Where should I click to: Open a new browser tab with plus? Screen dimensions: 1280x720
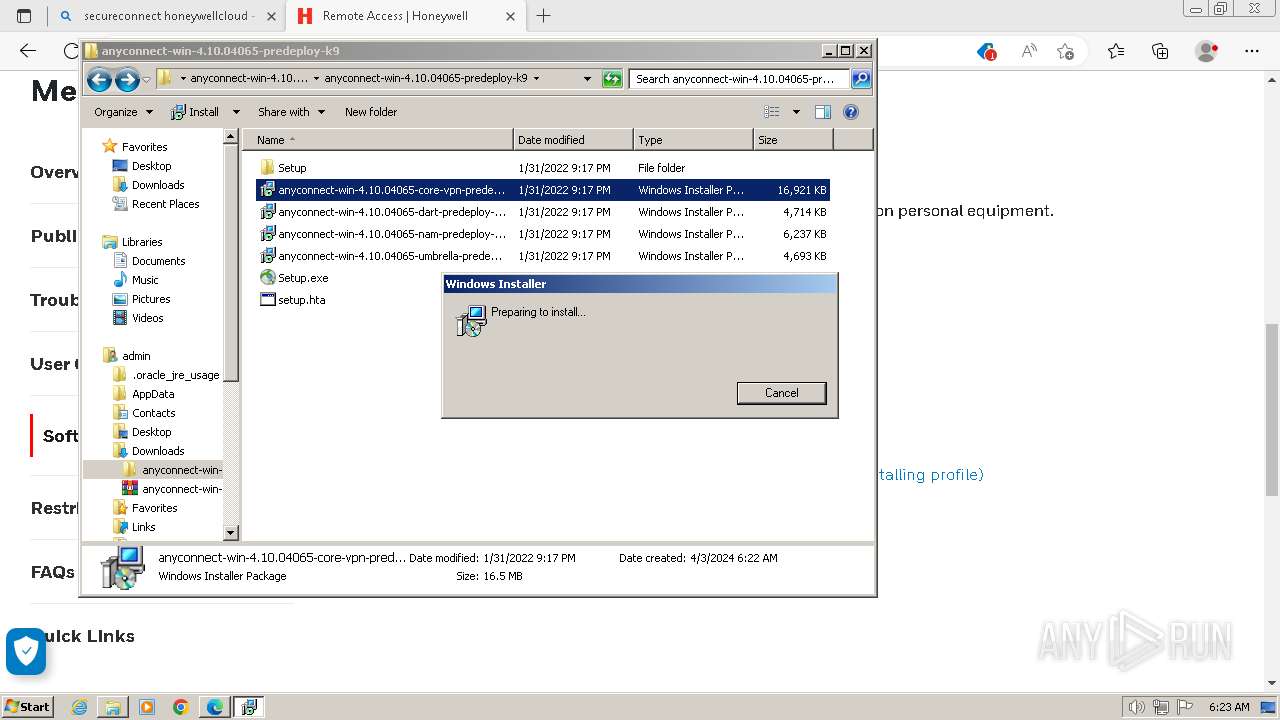[x=544, y=16]
